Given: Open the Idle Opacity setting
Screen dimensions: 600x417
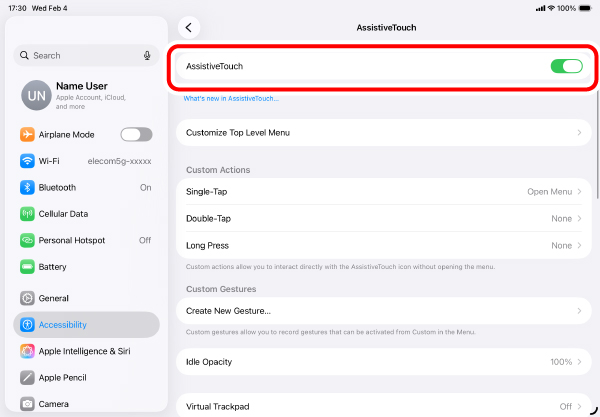Looking at the screenshot, I should (384, 362).
